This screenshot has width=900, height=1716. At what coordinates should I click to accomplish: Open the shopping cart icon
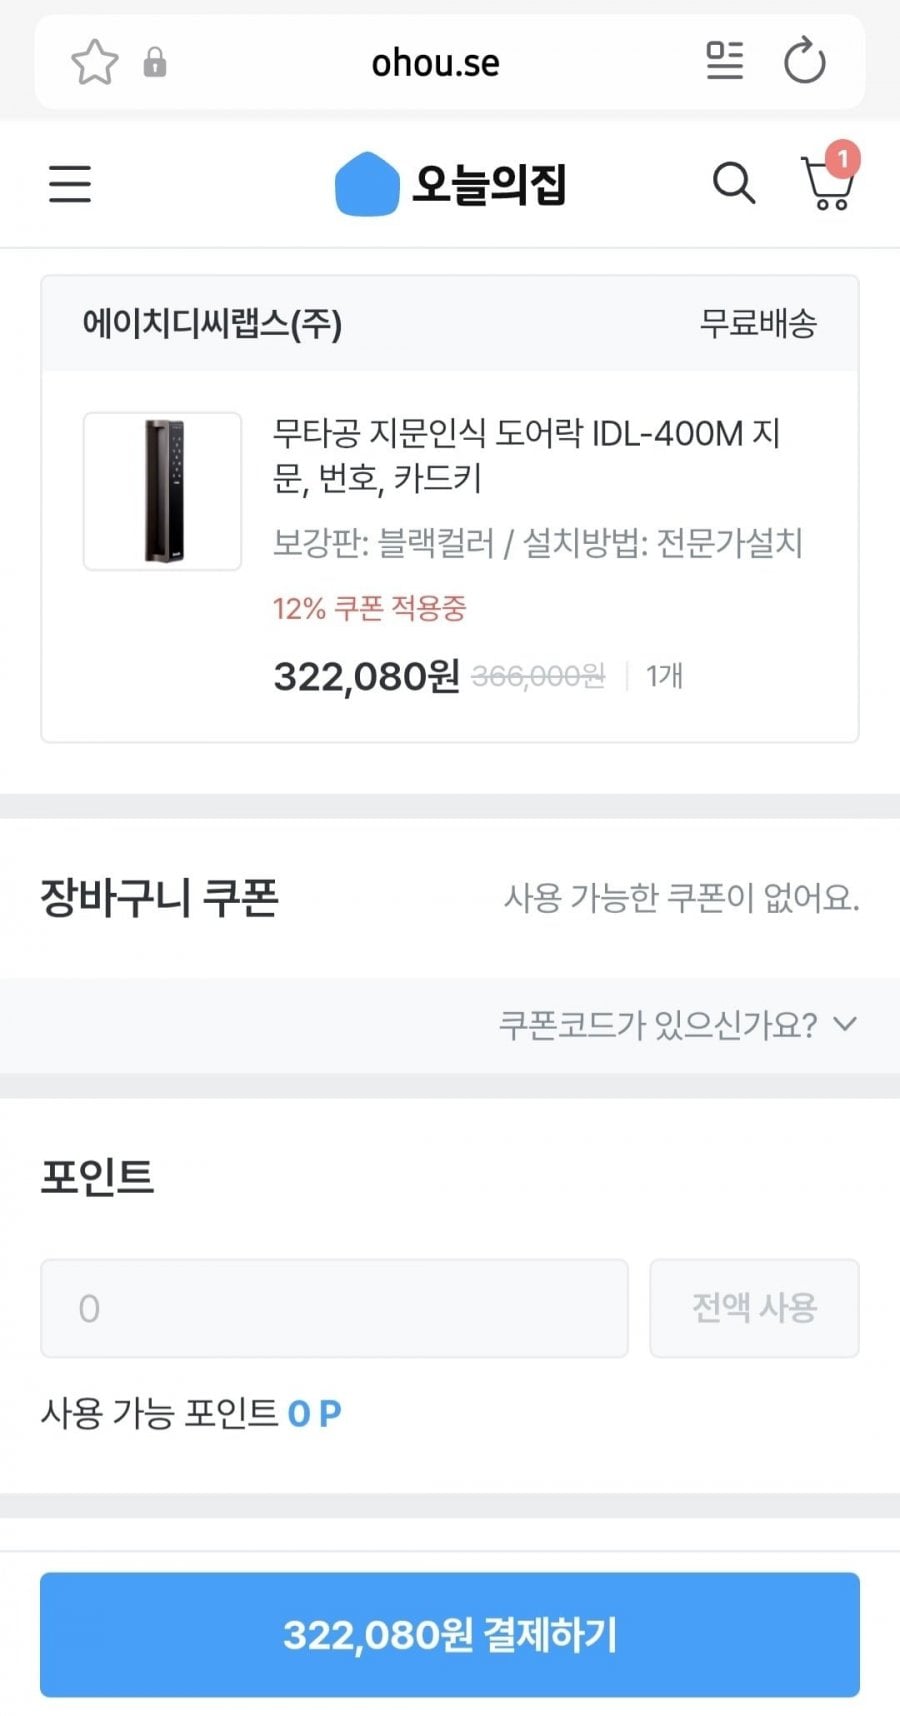click(x=828, y=184)
